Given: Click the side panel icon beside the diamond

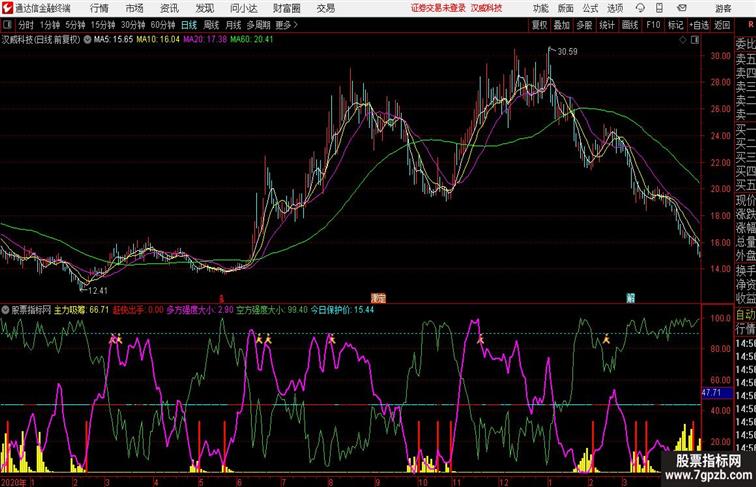Looking at the screenshot, I should [695, 40].
